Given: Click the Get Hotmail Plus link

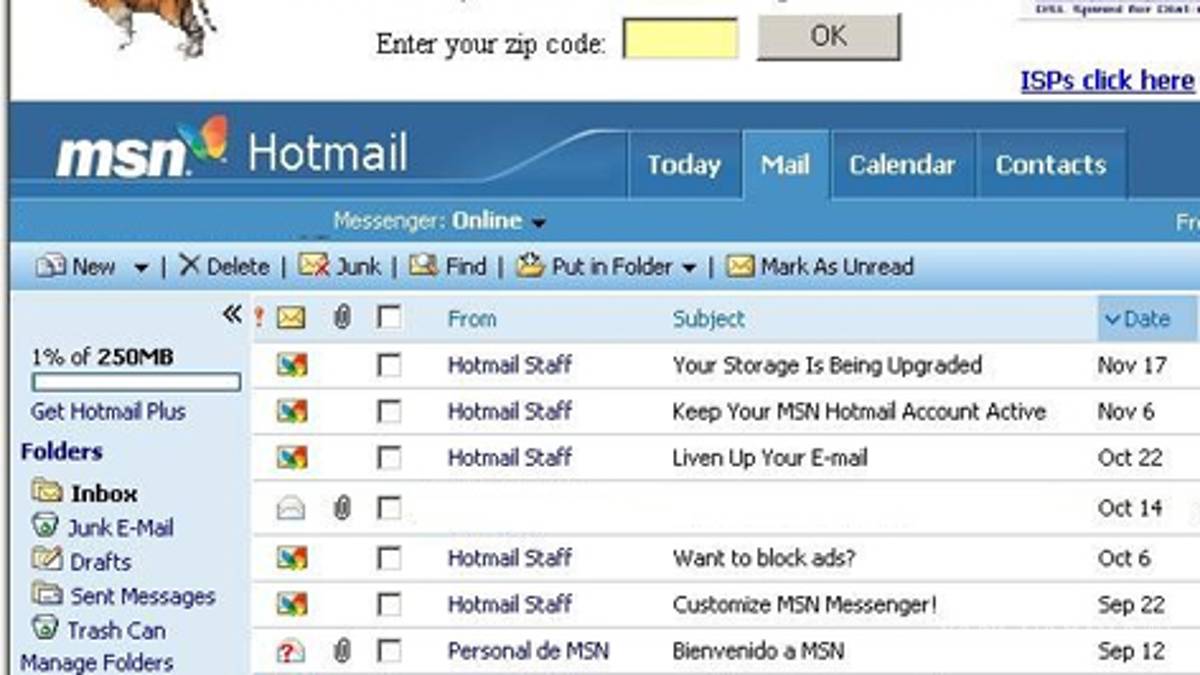Looking at the screenshot, I should (x=108, y=411).
